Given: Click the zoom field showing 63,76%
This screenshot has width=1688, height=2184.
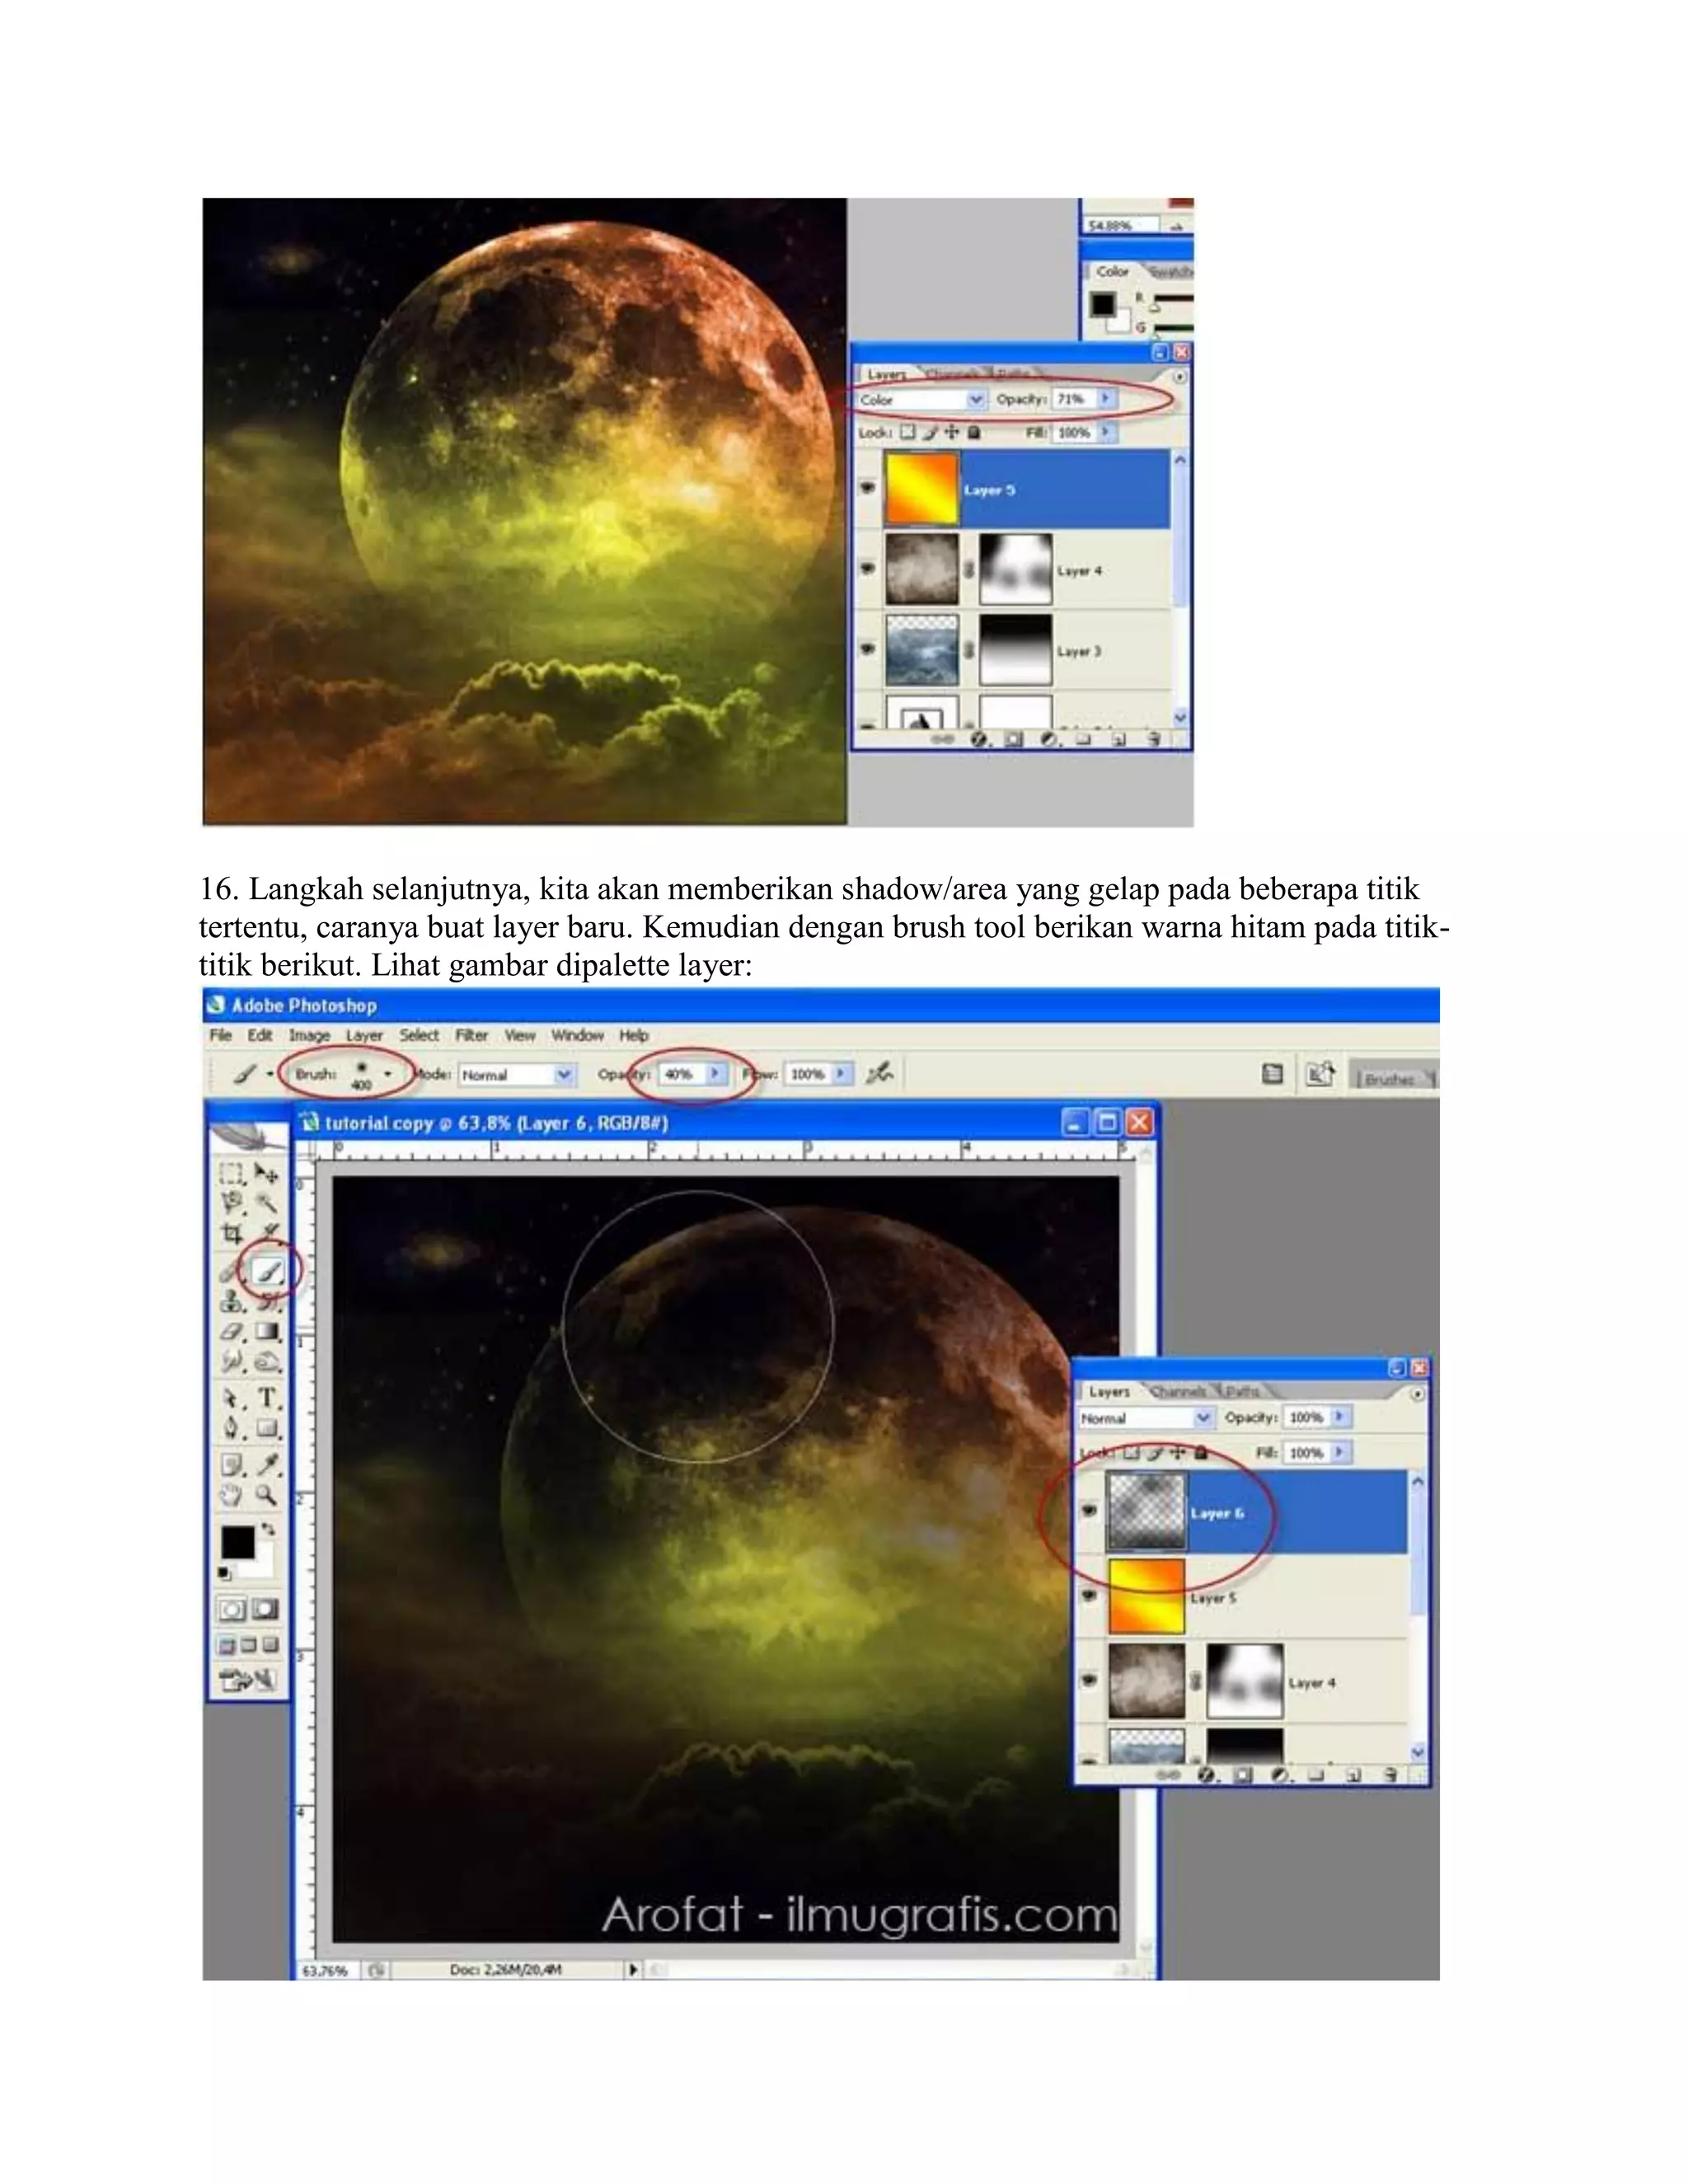Looking at the screenshot, I should (x=325, y=1970).
